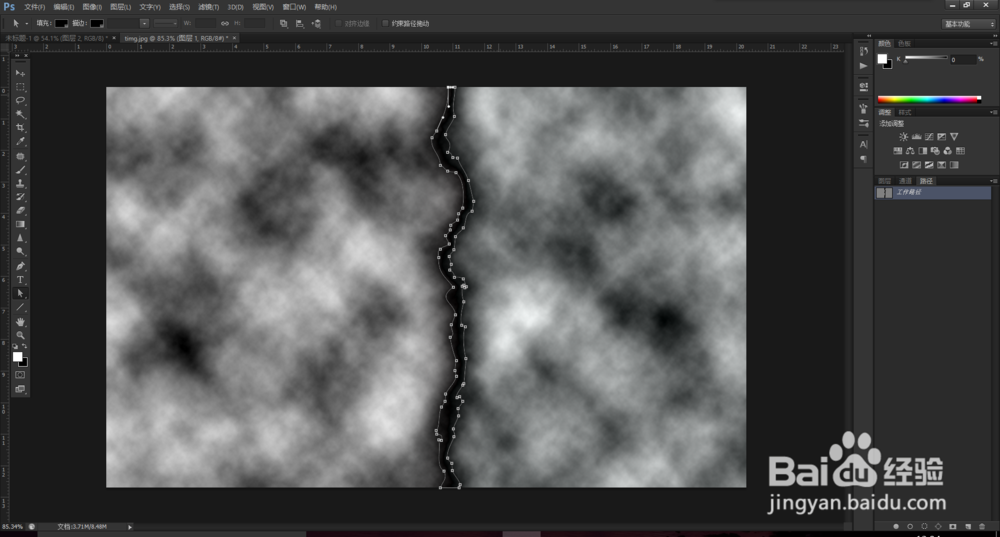Open the stroke line style dropdown

[165, 24]
